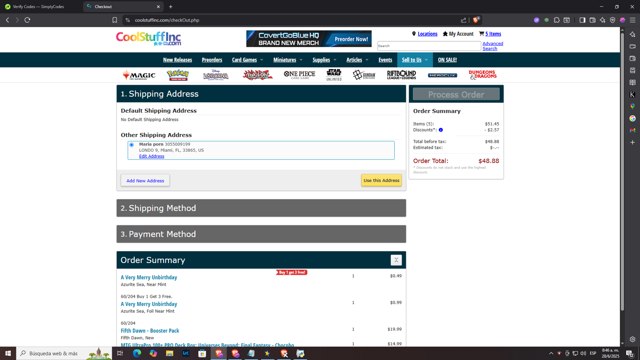Open the Star Wars Unlimited logo

click(334, 75)
